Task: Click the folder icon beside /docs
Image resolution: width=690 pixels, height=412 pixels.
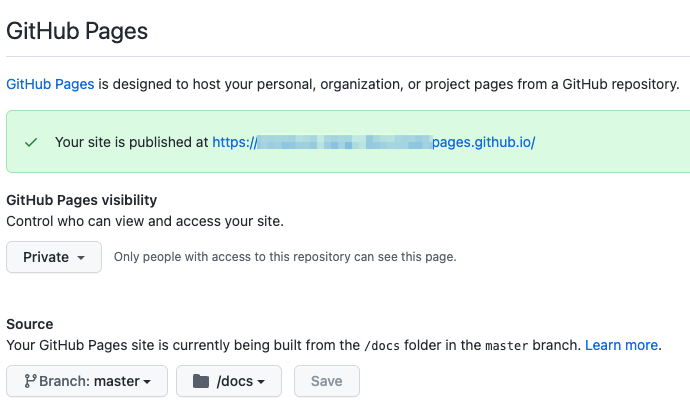Action: tap(201, 381)
